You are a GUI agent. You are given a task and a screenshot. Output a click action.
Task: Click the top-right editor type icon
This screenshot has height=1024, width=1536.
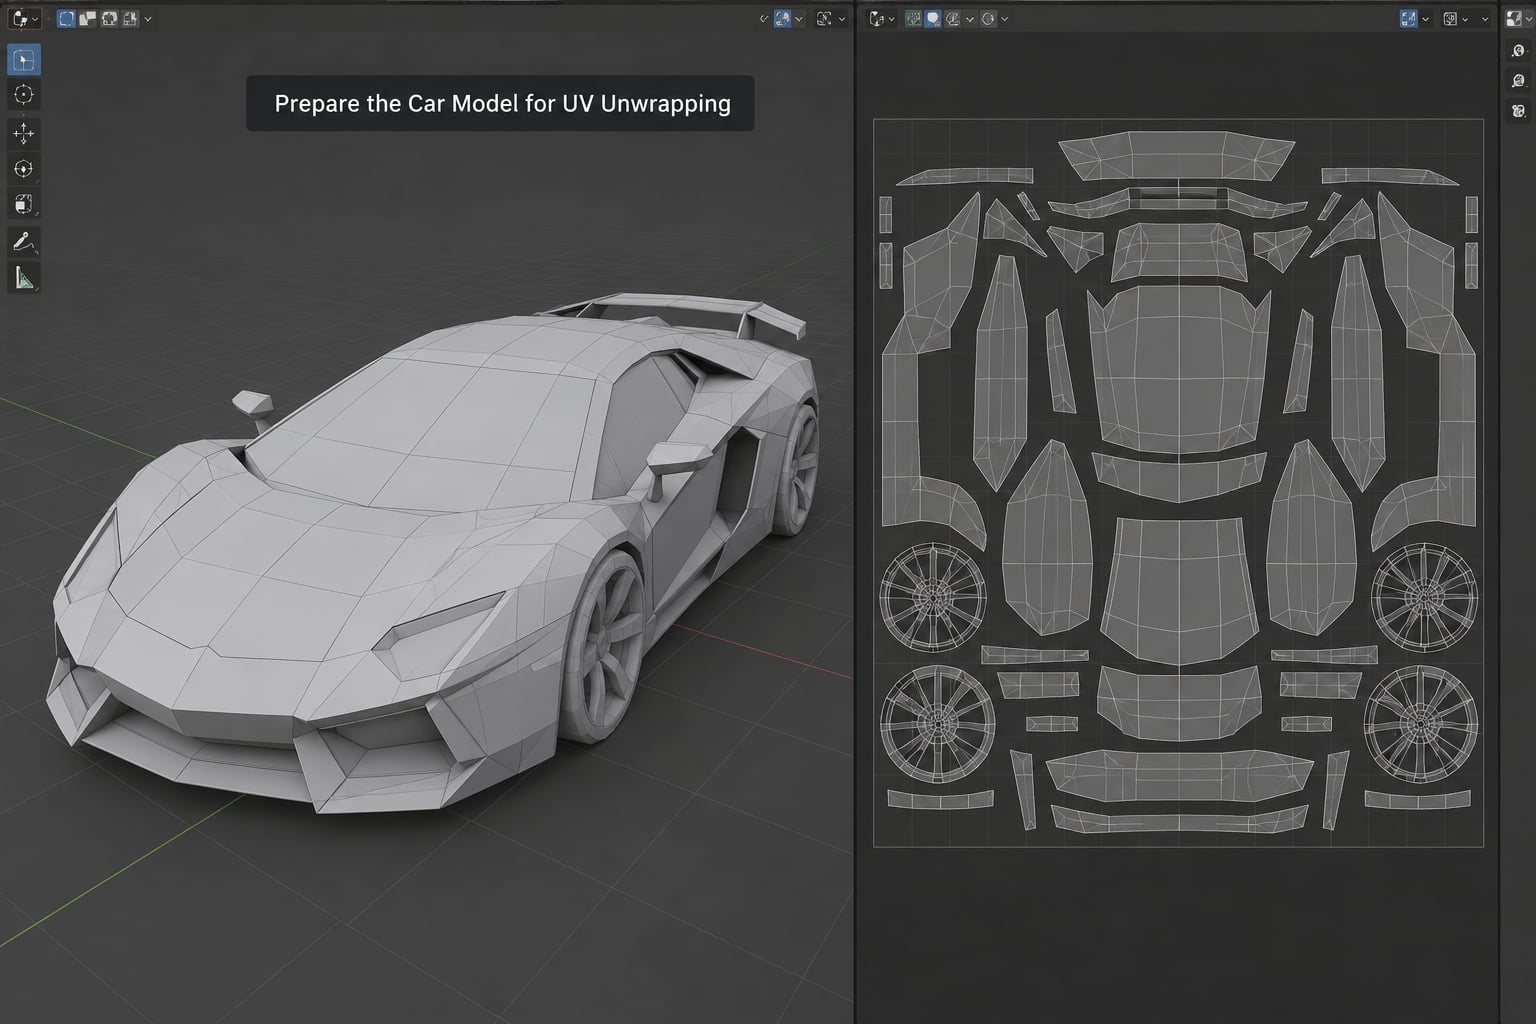coord(1516,18)
